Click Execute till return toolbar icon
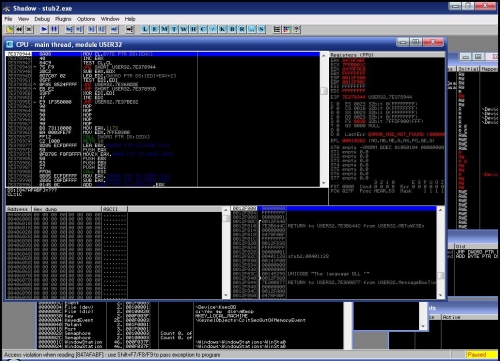The height and width of the screenshot is (361, 500). pyautogui.click(x=114, y=29)
